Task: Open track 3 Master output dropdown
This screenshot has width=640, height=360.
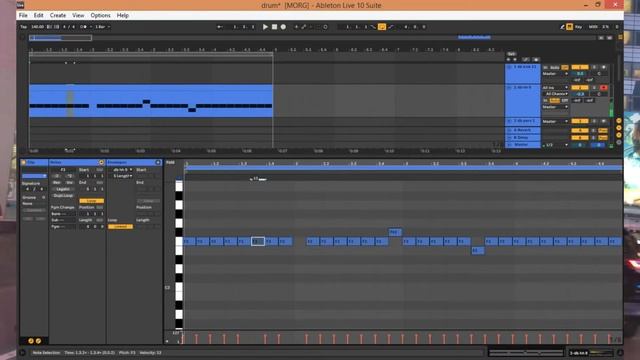Action: click(x=555, y=122)
